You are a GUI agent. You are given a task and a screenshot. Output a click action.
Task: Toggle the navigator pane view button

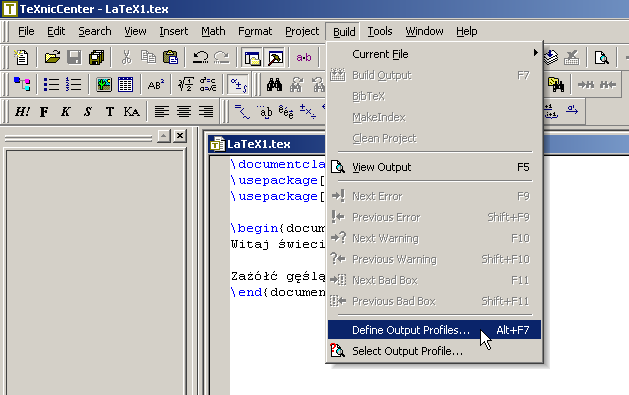pyautogui.click(x=252, y=58)
